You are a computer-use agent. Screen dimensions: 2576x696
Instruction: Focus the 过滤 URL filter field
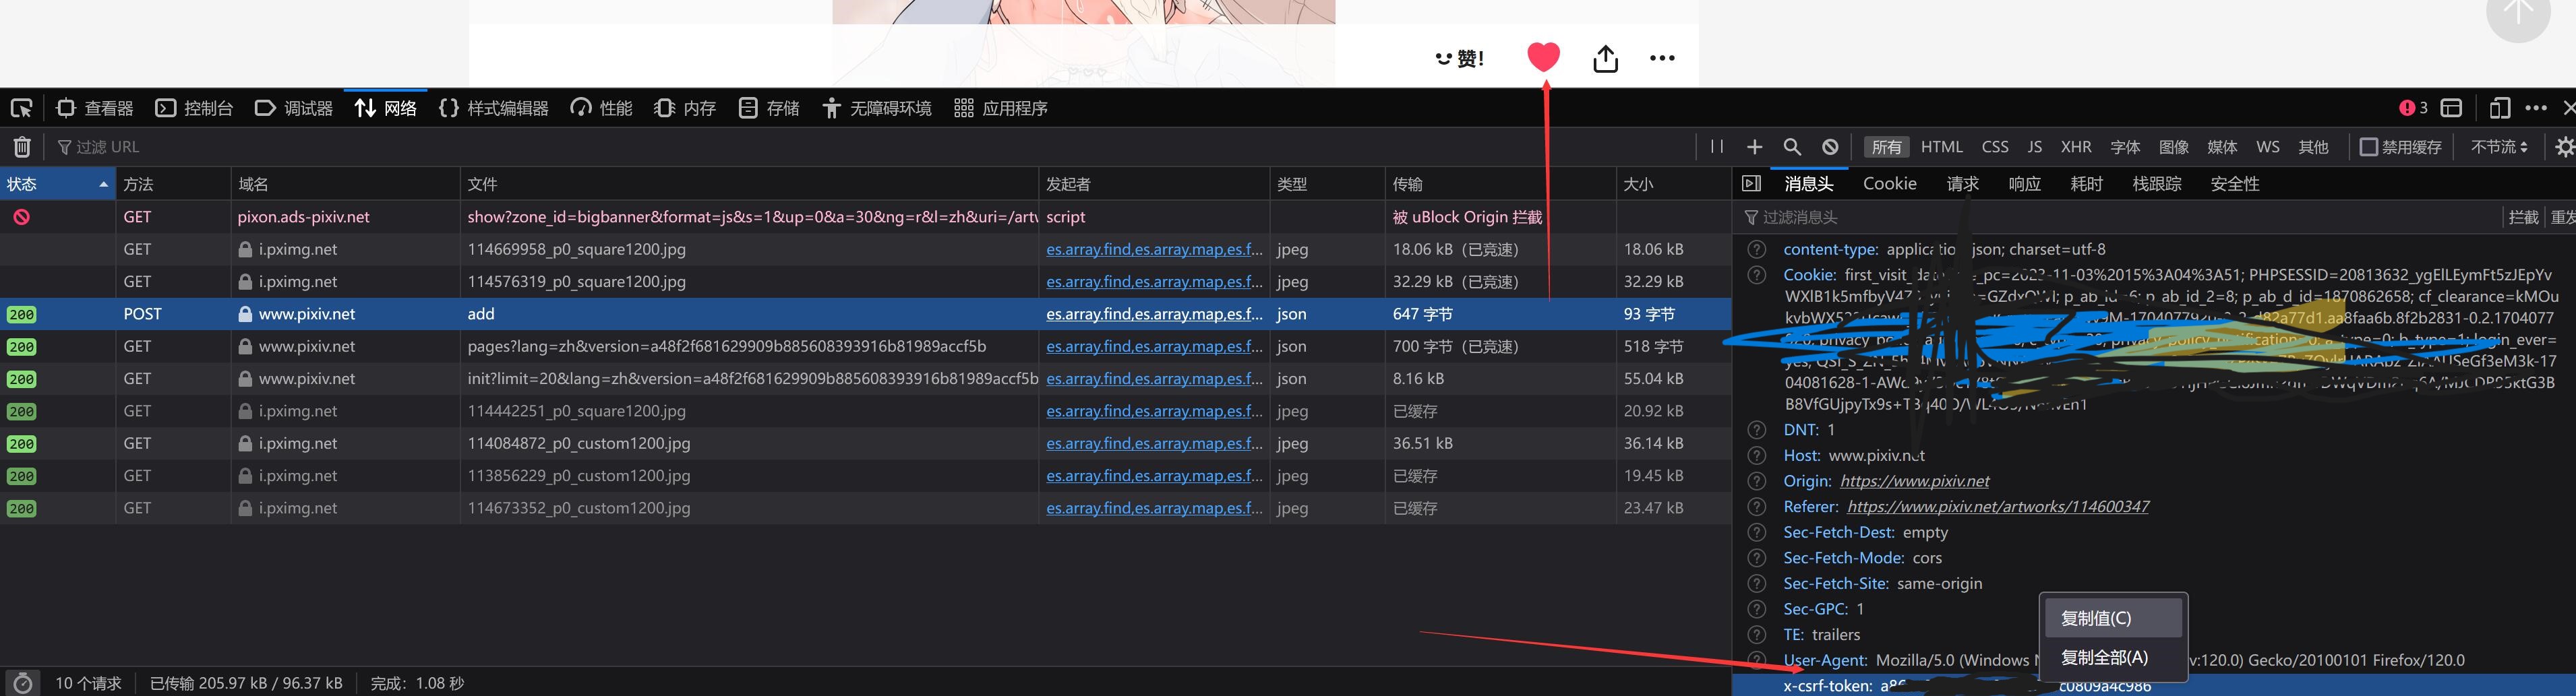pyautogui.click(x=870, y=147)
